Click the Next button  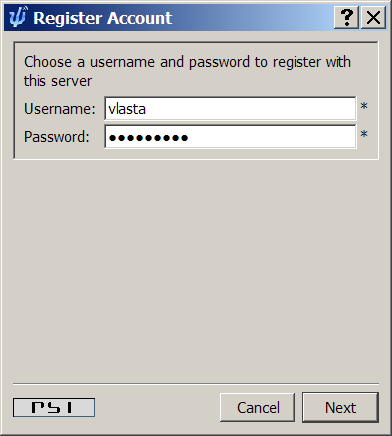pyautogui.click(x=340, y=407)
